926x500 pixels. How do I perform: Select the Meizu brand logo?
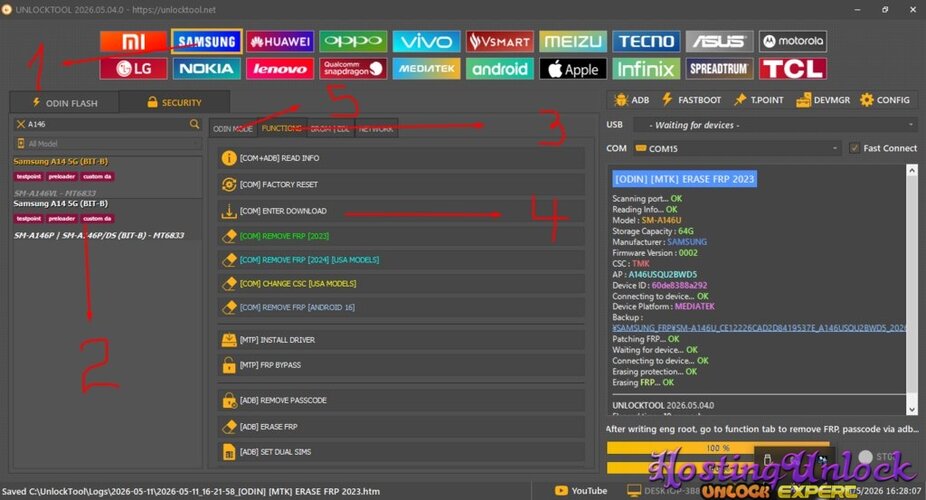[573, 41]
